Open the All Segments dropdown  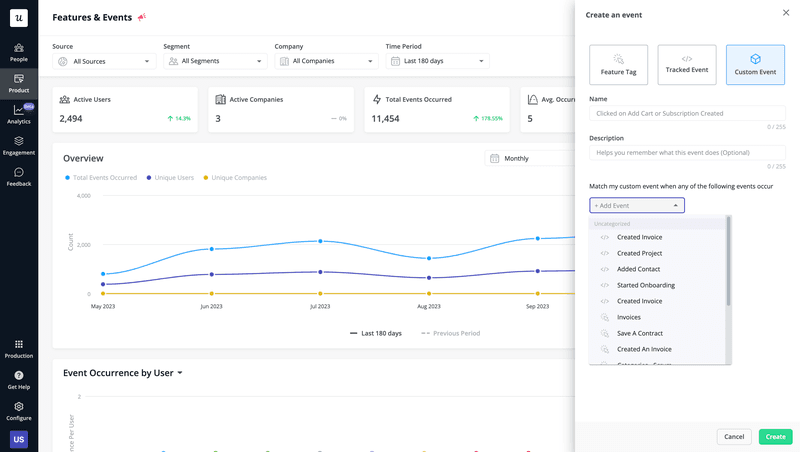tap(216, 62)
